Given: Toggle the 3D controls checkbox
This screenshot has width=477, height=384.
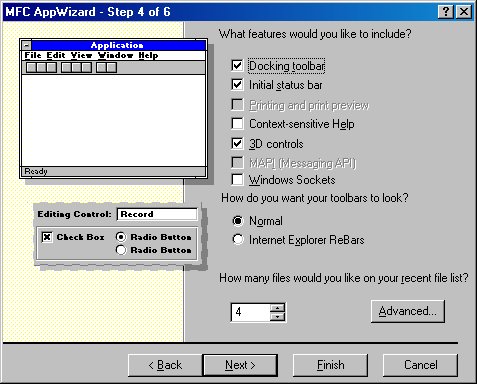Looking at the screenshot, I should [x=237, y=144].
